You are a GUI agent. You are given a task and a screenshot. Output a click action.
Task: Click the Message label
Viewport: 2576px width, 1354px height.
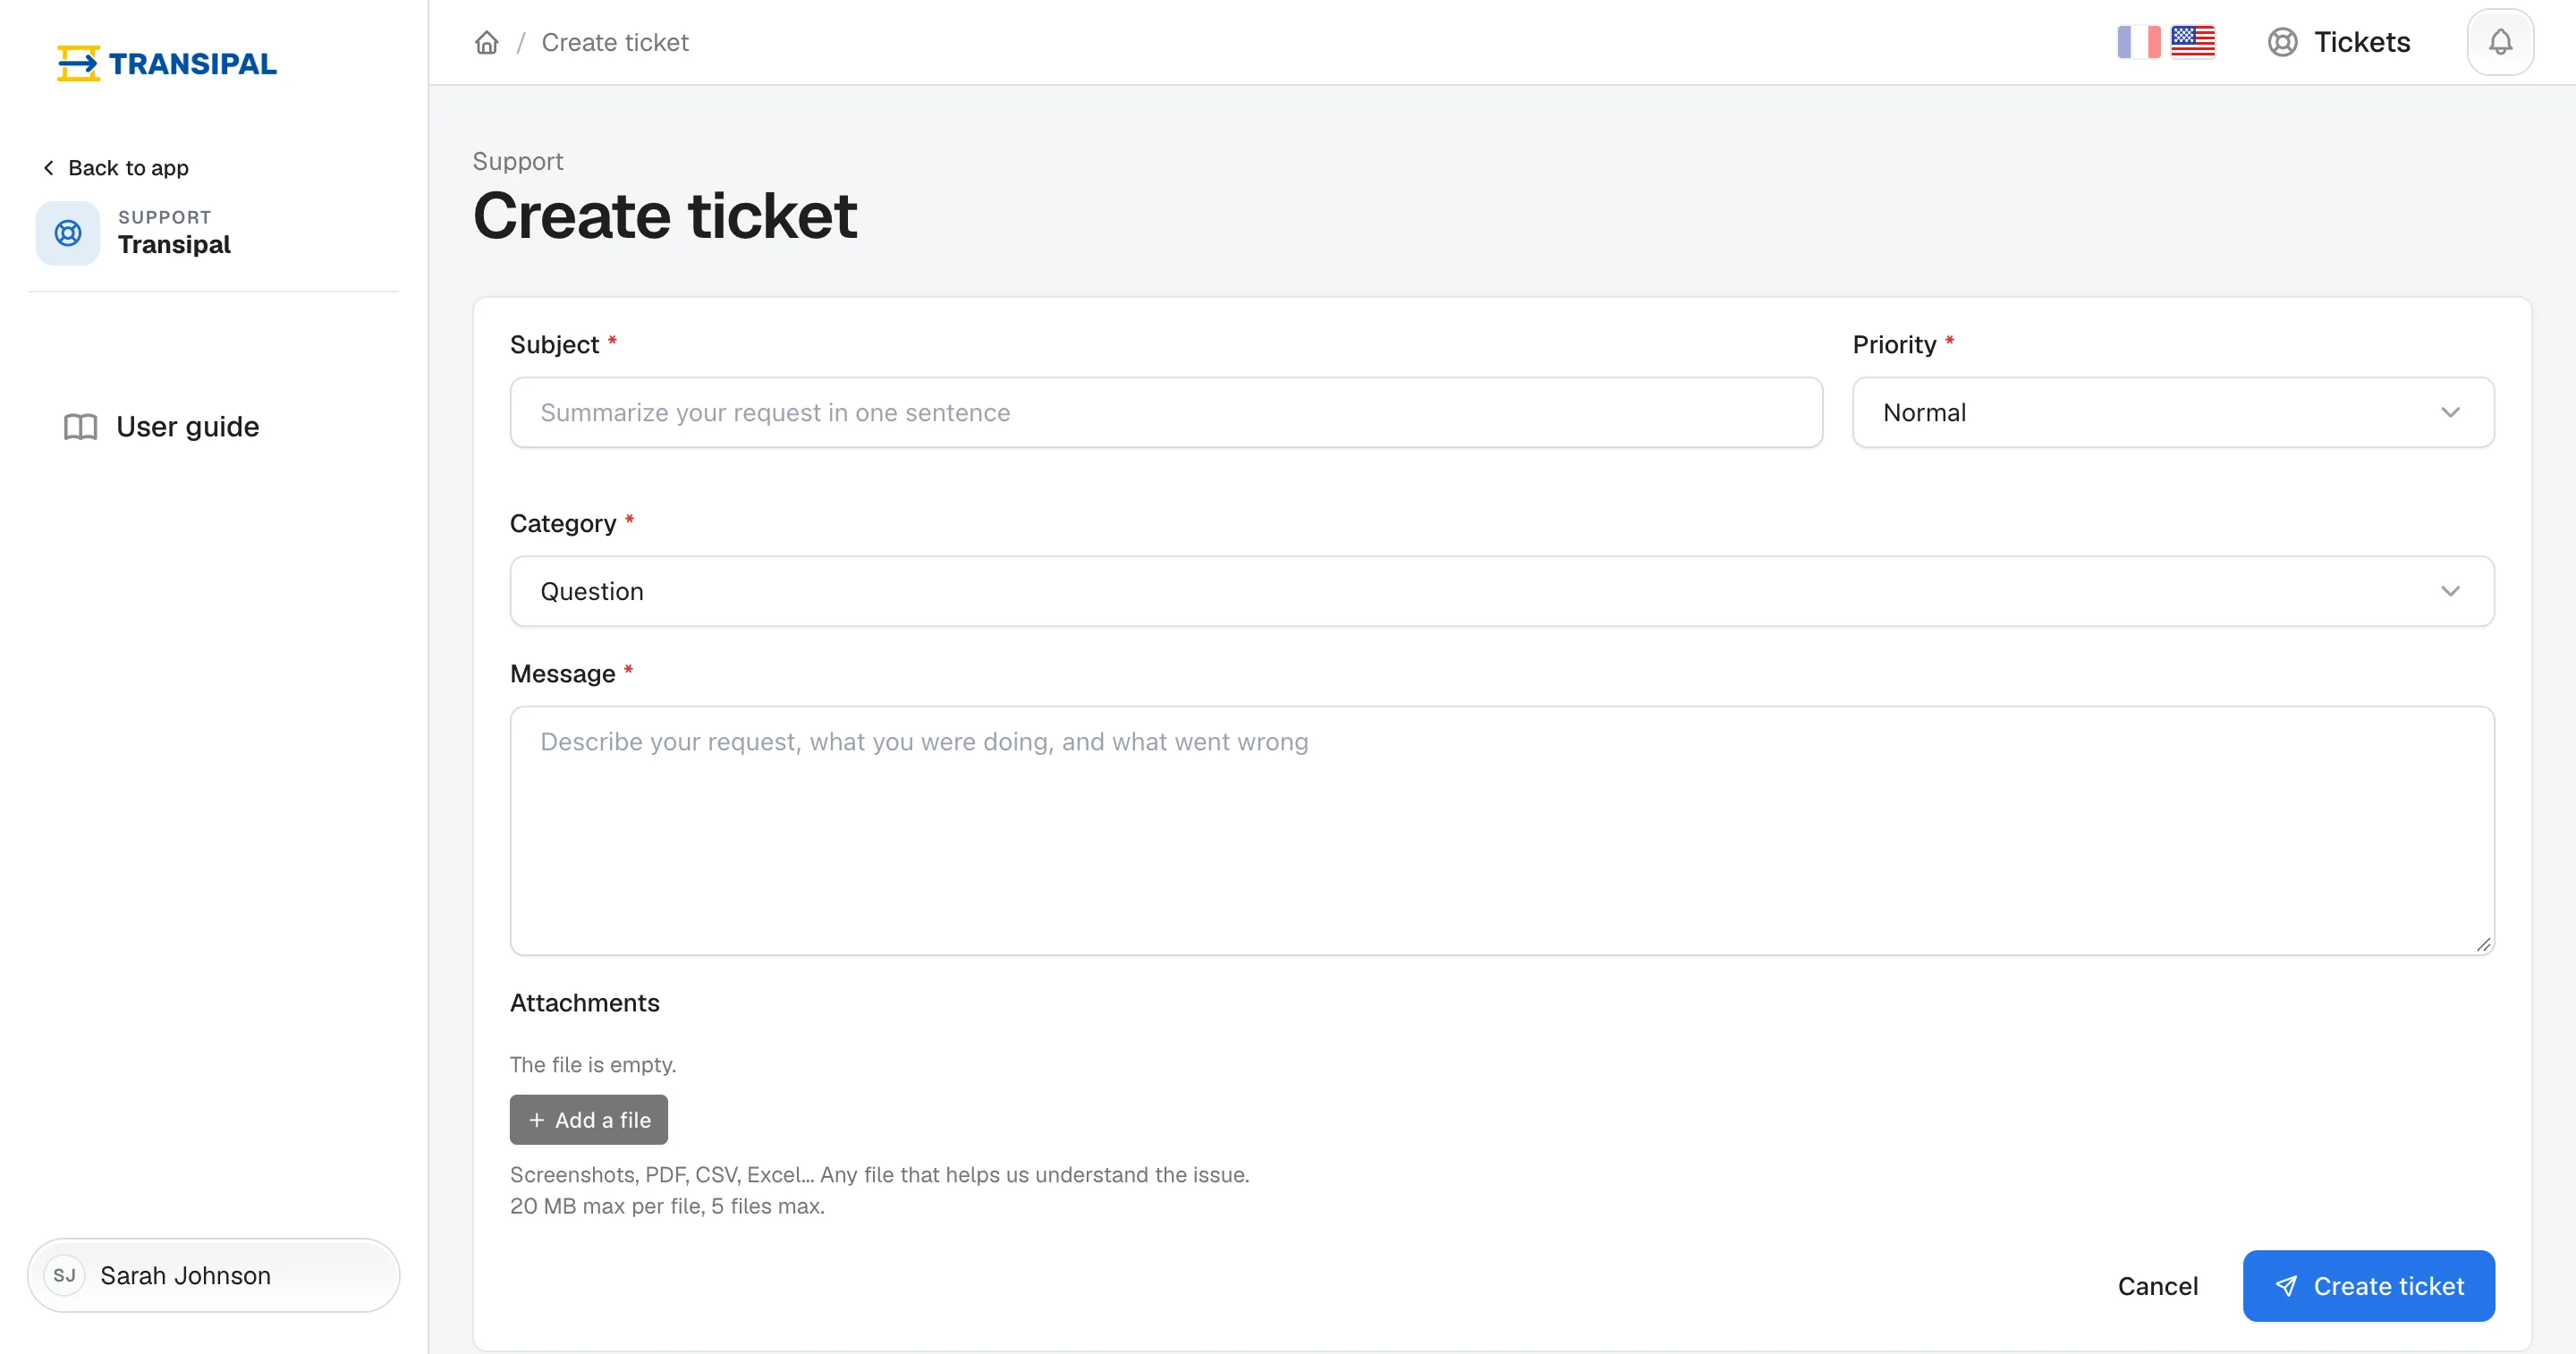point(562,674)
